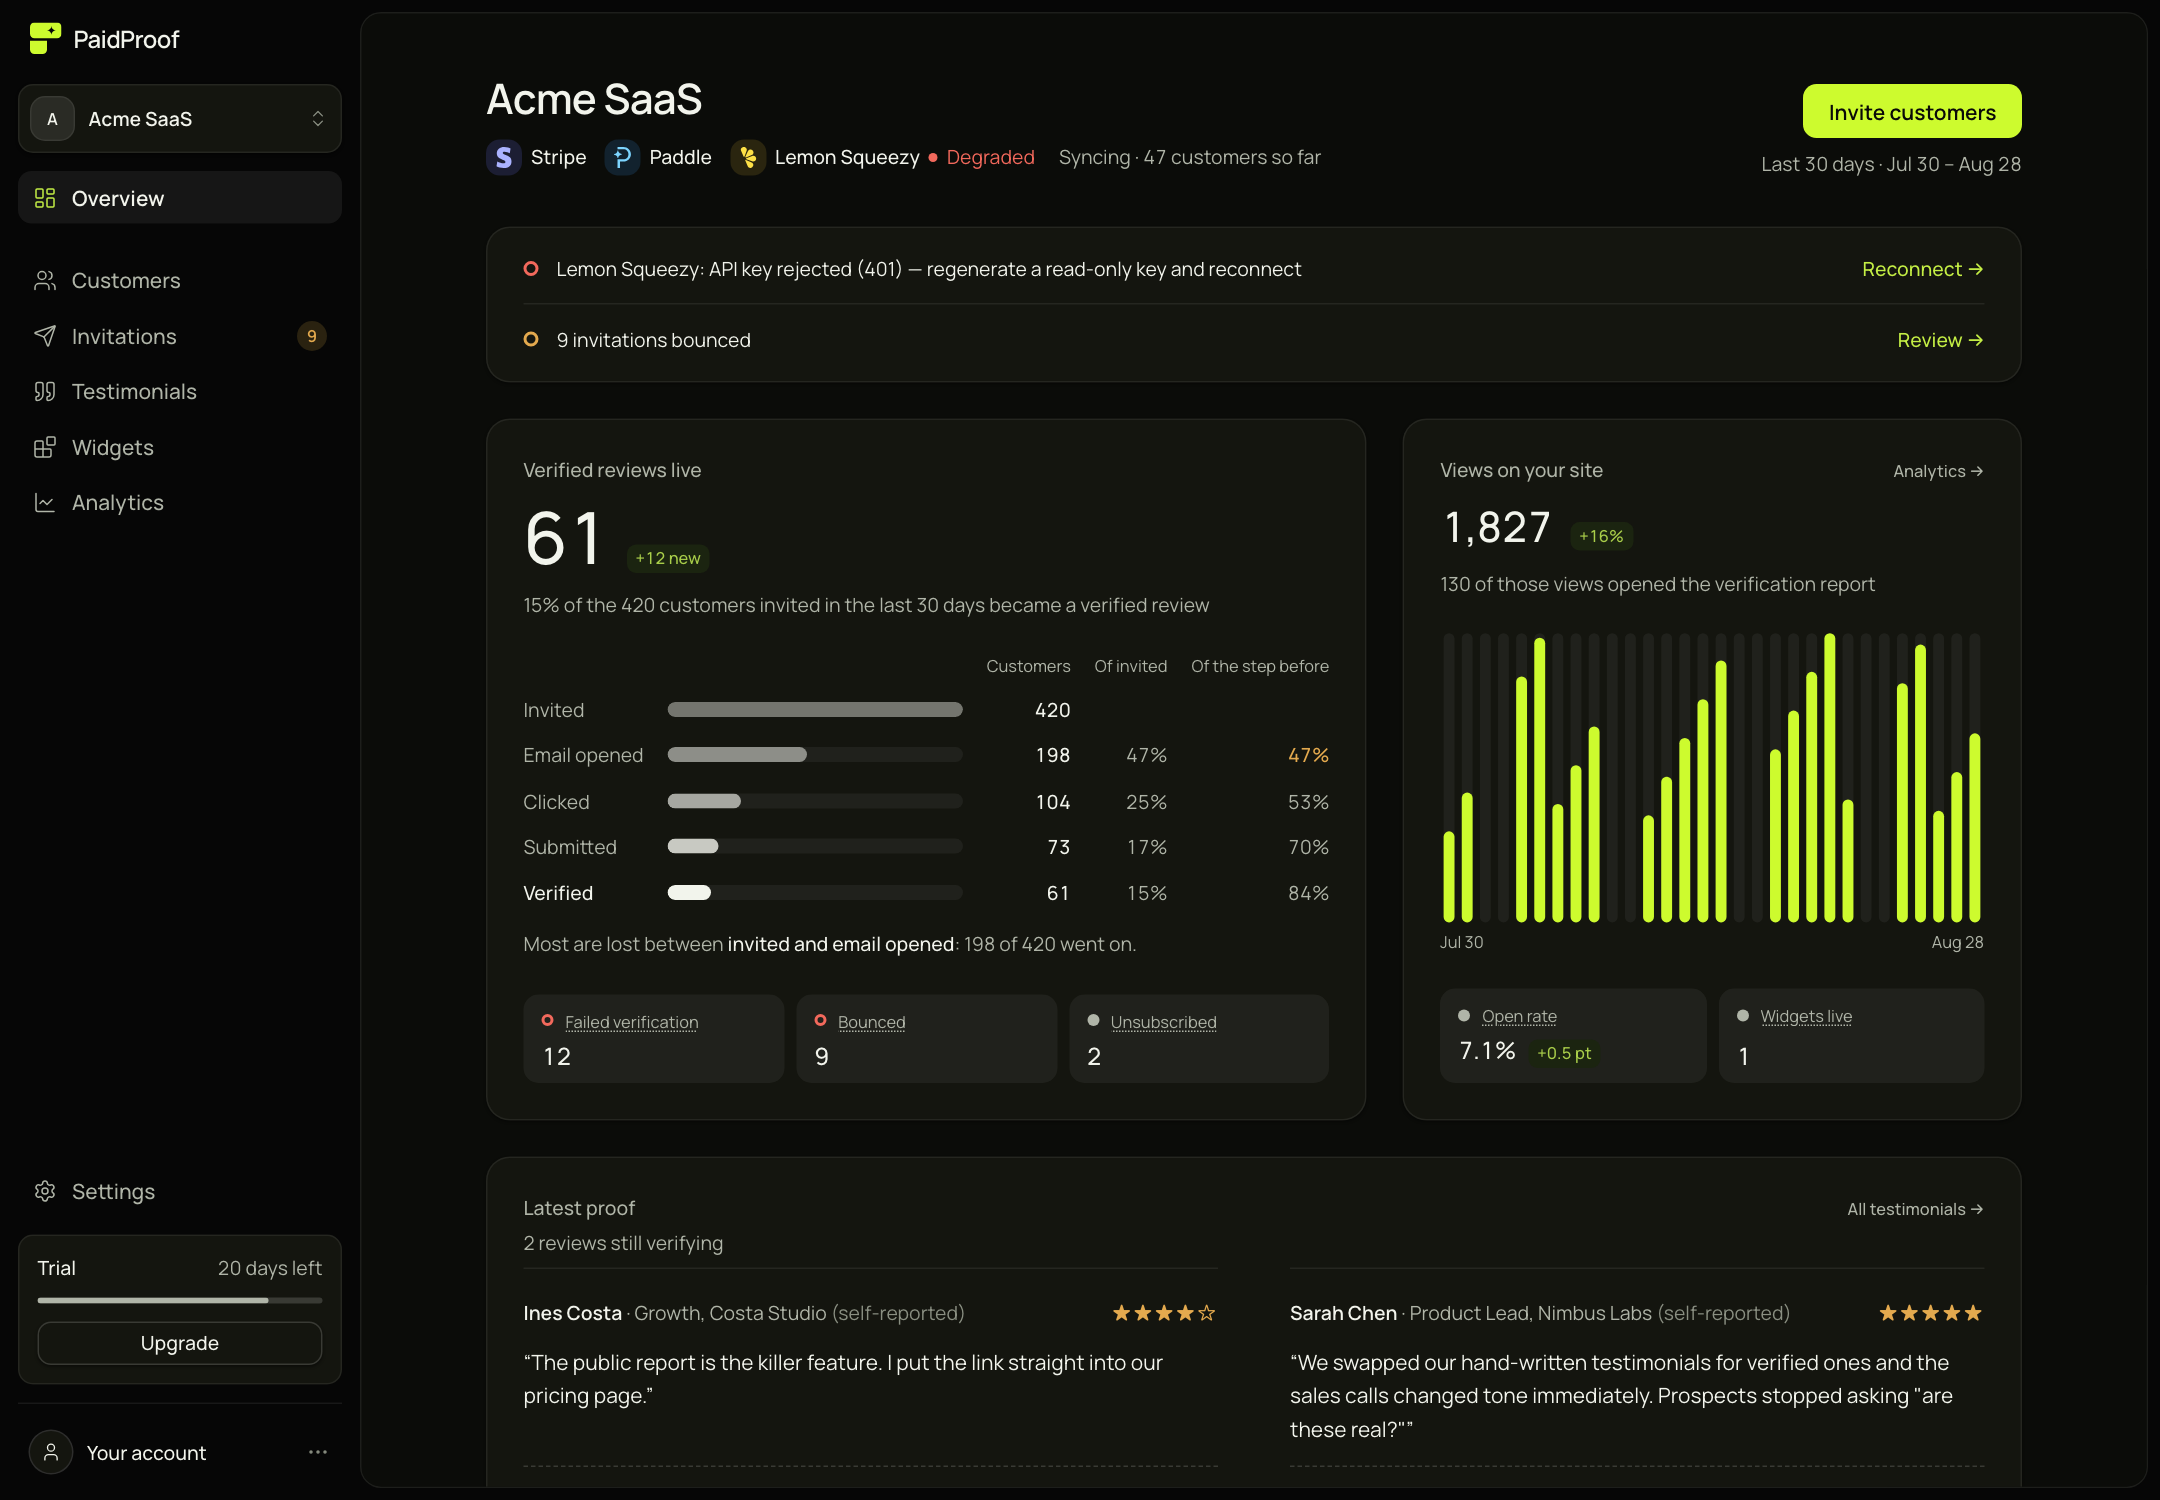This screenshot has width=2160, height=1500.
Task: Click Ines Costa's star rating
Action: click(x=1164, y=1313)
